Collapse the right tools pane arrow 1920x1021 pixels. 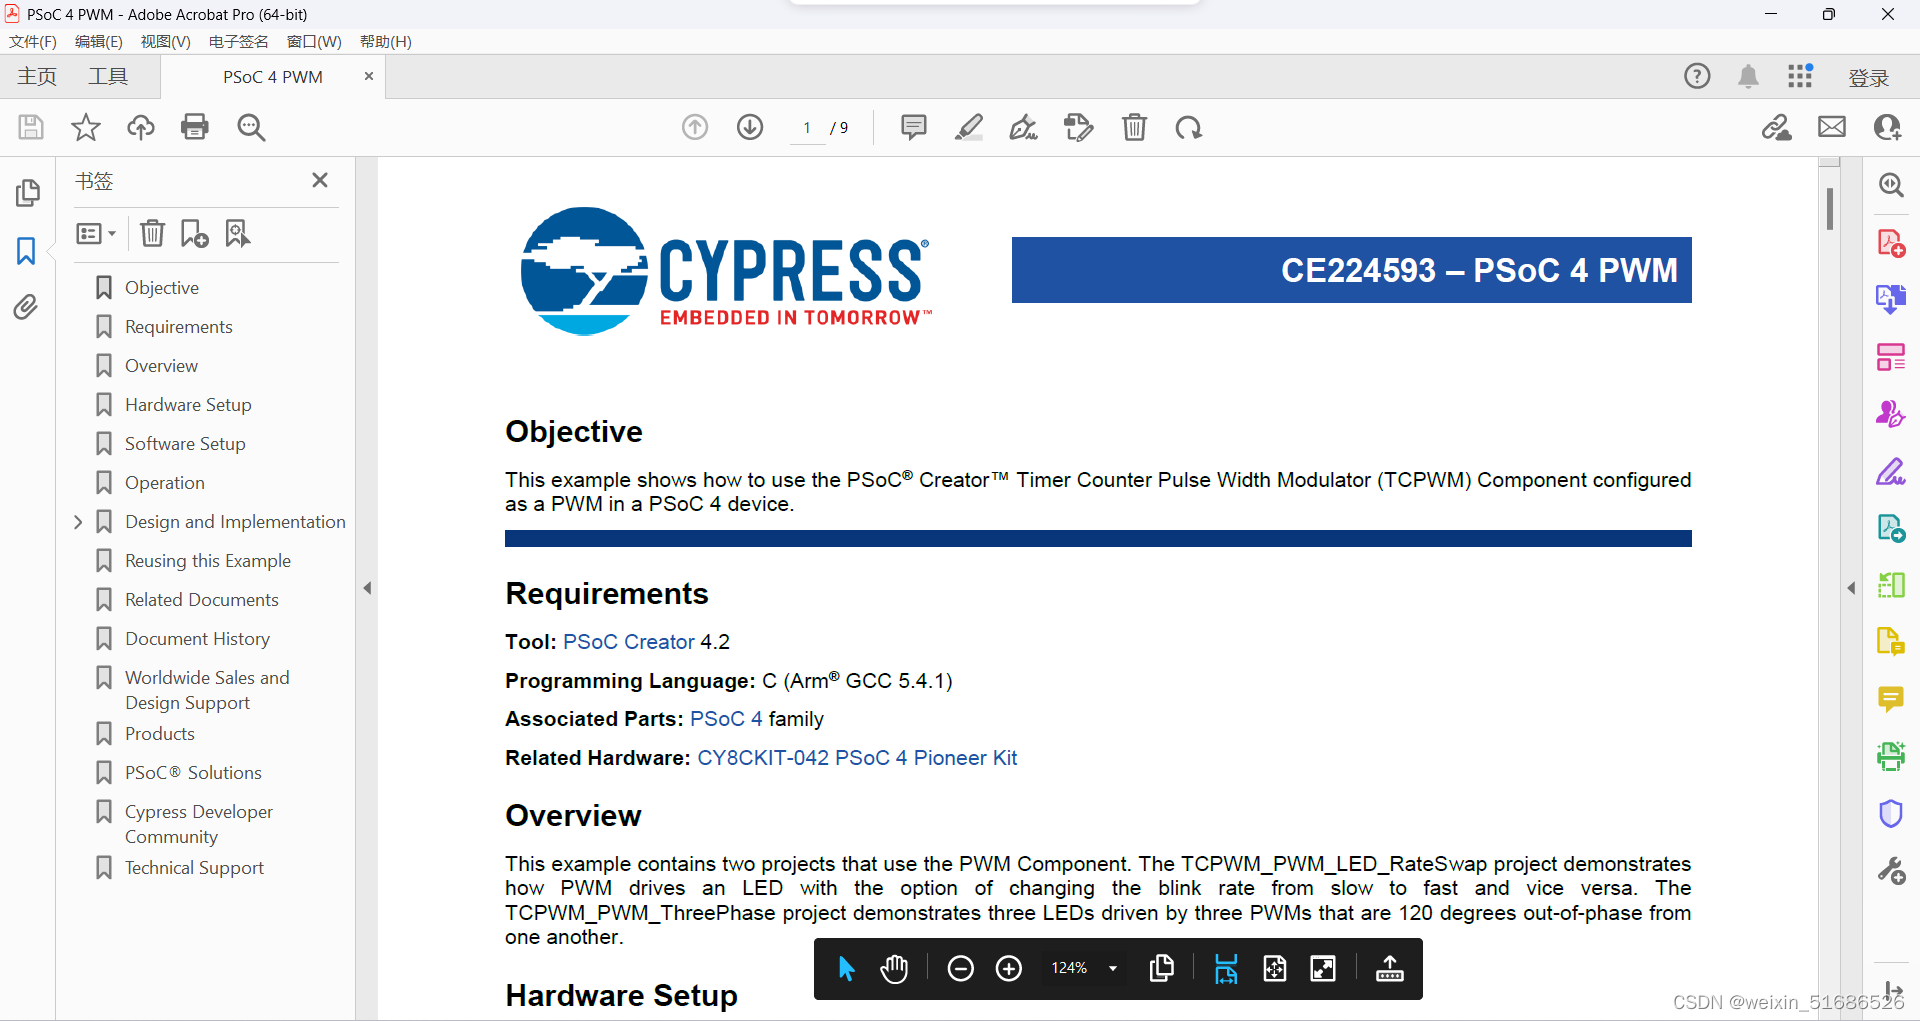tap(1851, 588)
